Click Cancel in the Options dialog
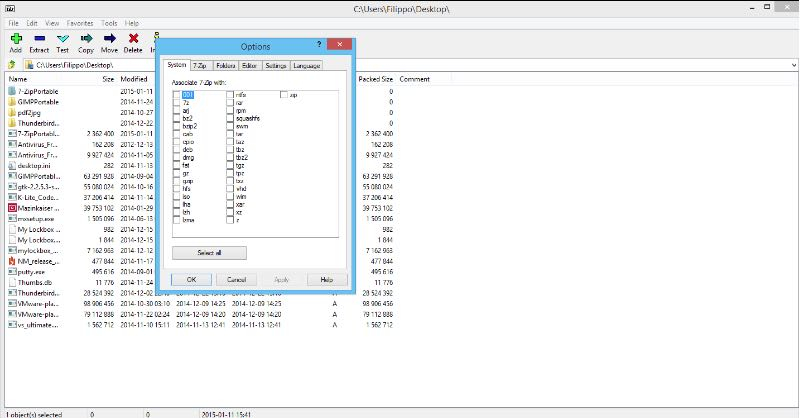The height and width of the screenshot is (418, 800). [x=237, y=279]
